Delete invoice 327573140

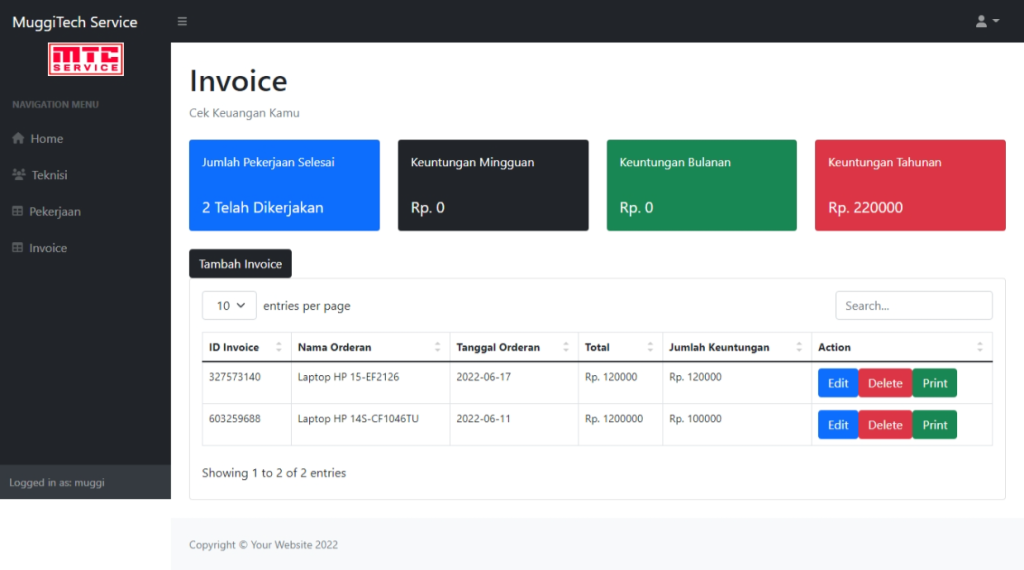885,383
